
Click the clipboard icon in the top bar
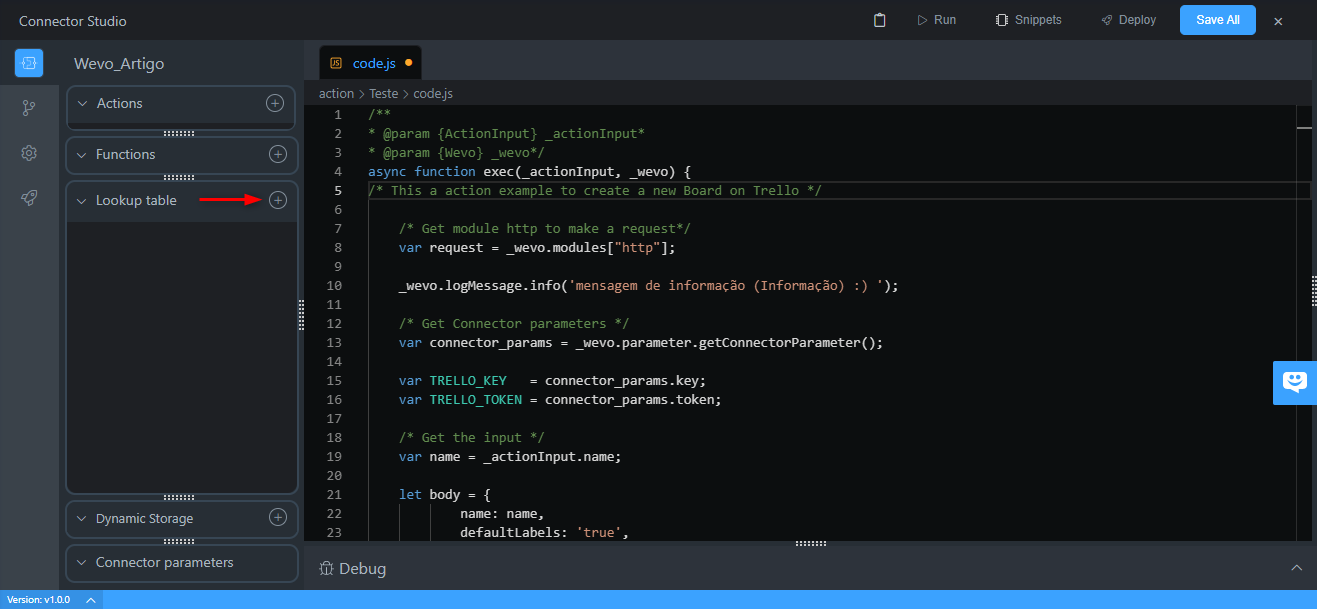tap(879, 20)
